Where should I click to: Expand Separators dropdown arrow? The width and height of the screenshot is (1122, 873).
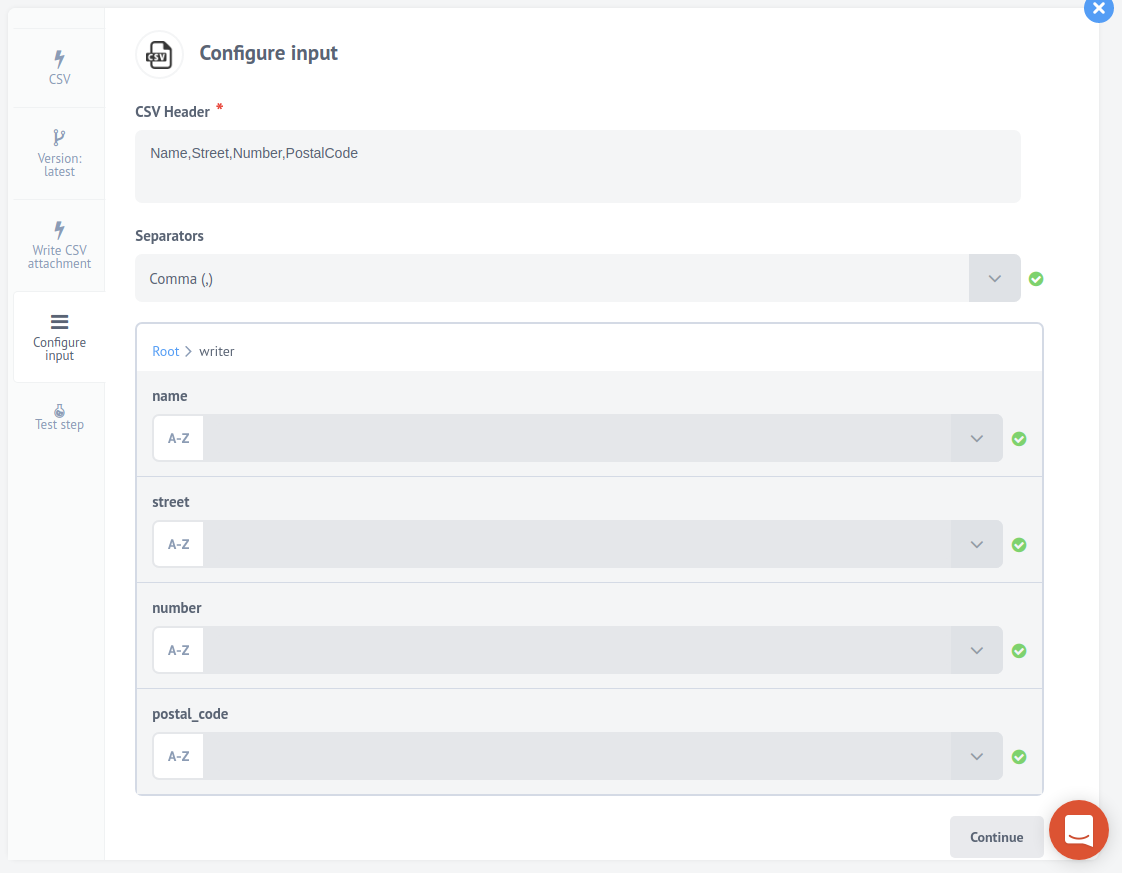tap(995, 278)
